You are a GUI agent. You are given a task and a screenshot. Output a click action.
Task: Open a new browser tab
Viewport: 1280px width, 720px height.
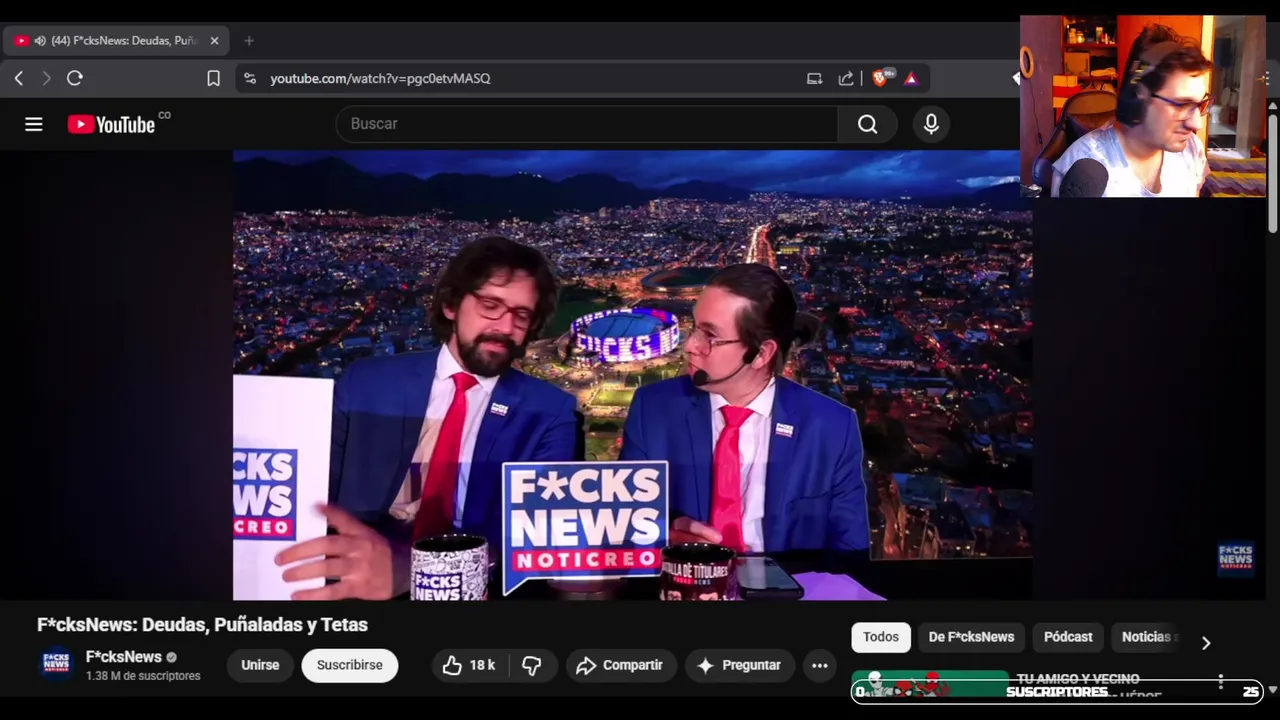249,41
